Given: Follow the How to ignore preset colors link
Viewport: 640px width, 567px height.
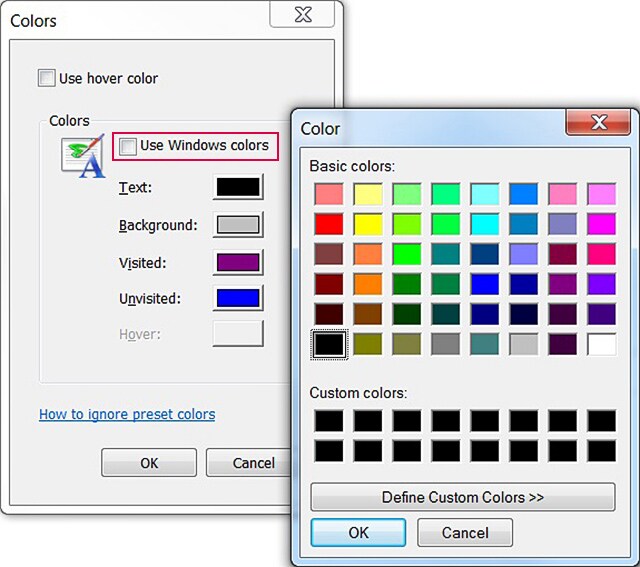Looking at the screenshot, I should click(x=127, y=414).
